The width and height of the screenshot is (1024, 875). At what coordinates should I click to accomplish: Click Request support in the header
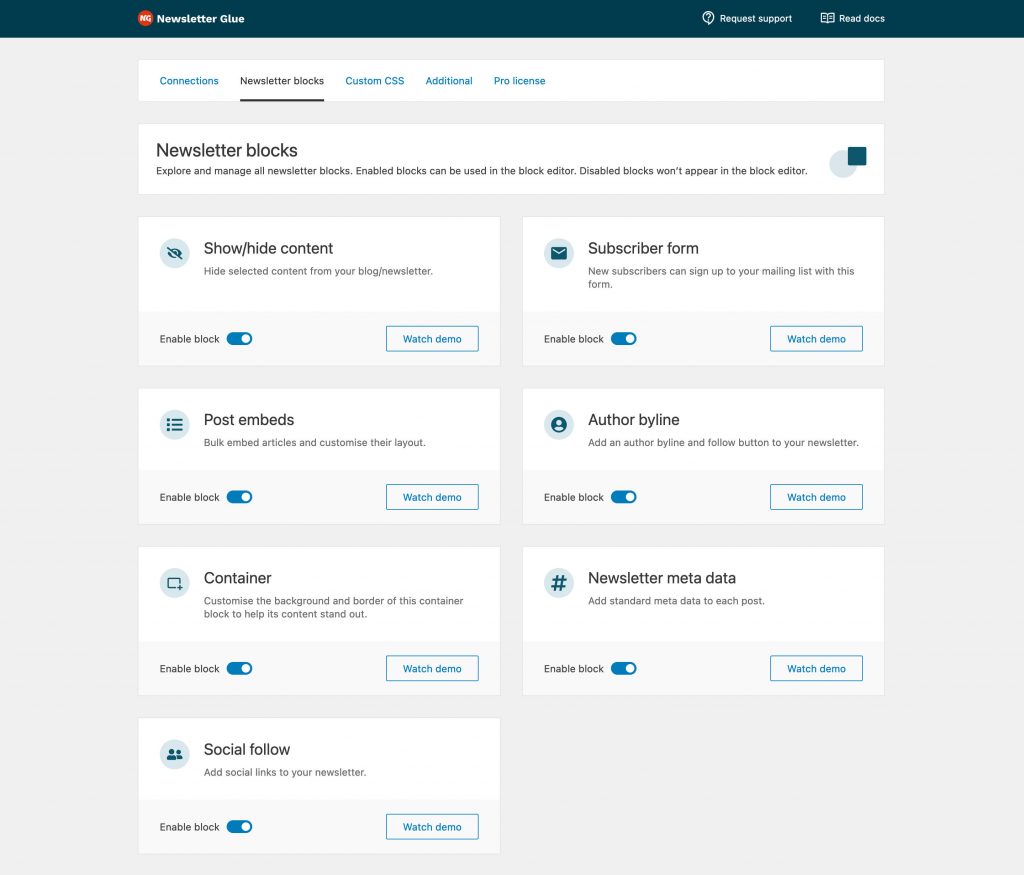747,18
